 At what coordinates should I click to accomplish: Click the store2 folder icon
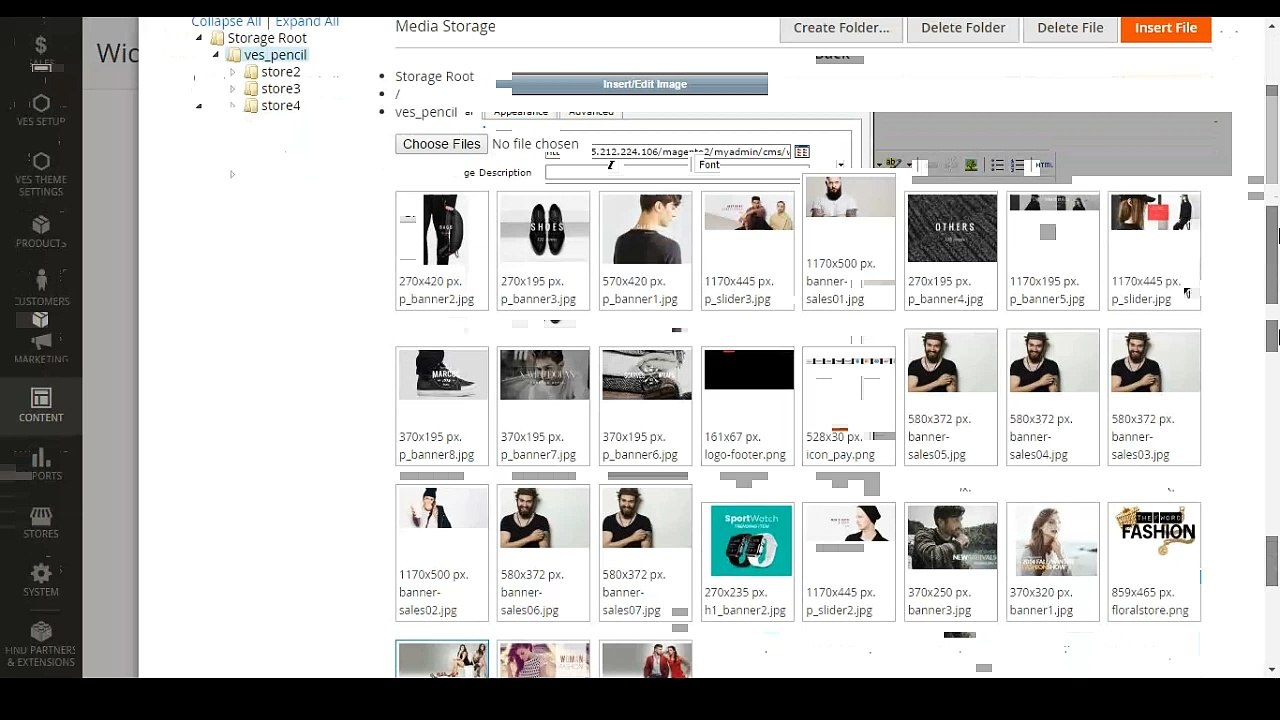251,72
